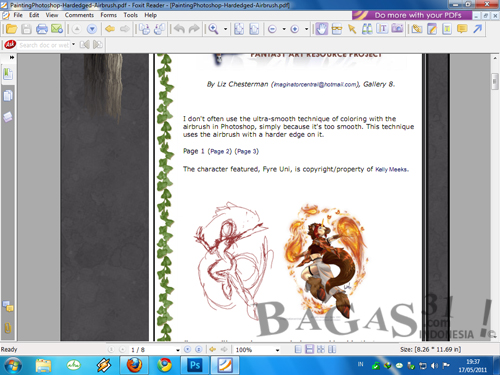Select the Typewriter tool icon
Viewport: 500px width, 375px height.
tap(382, 29)
